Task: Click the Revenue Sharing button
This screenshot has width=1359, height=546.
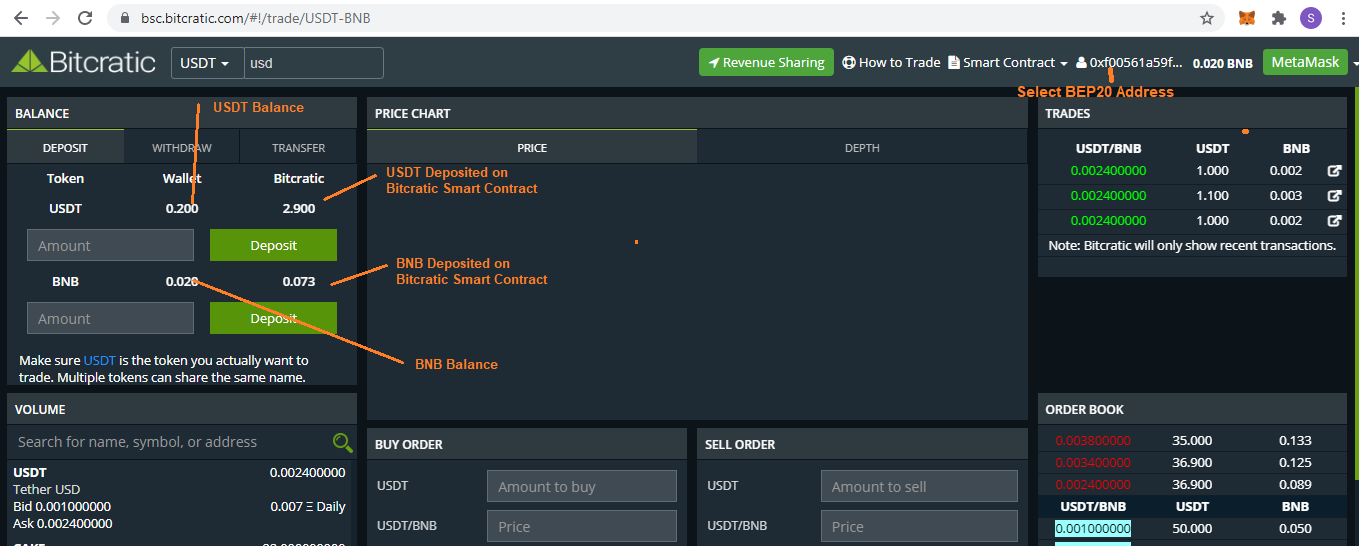Action: 766,62
